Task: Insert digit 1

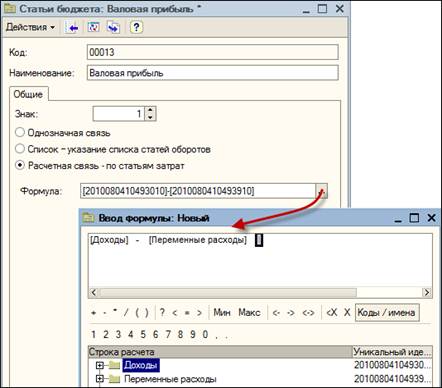Action: 94,334
